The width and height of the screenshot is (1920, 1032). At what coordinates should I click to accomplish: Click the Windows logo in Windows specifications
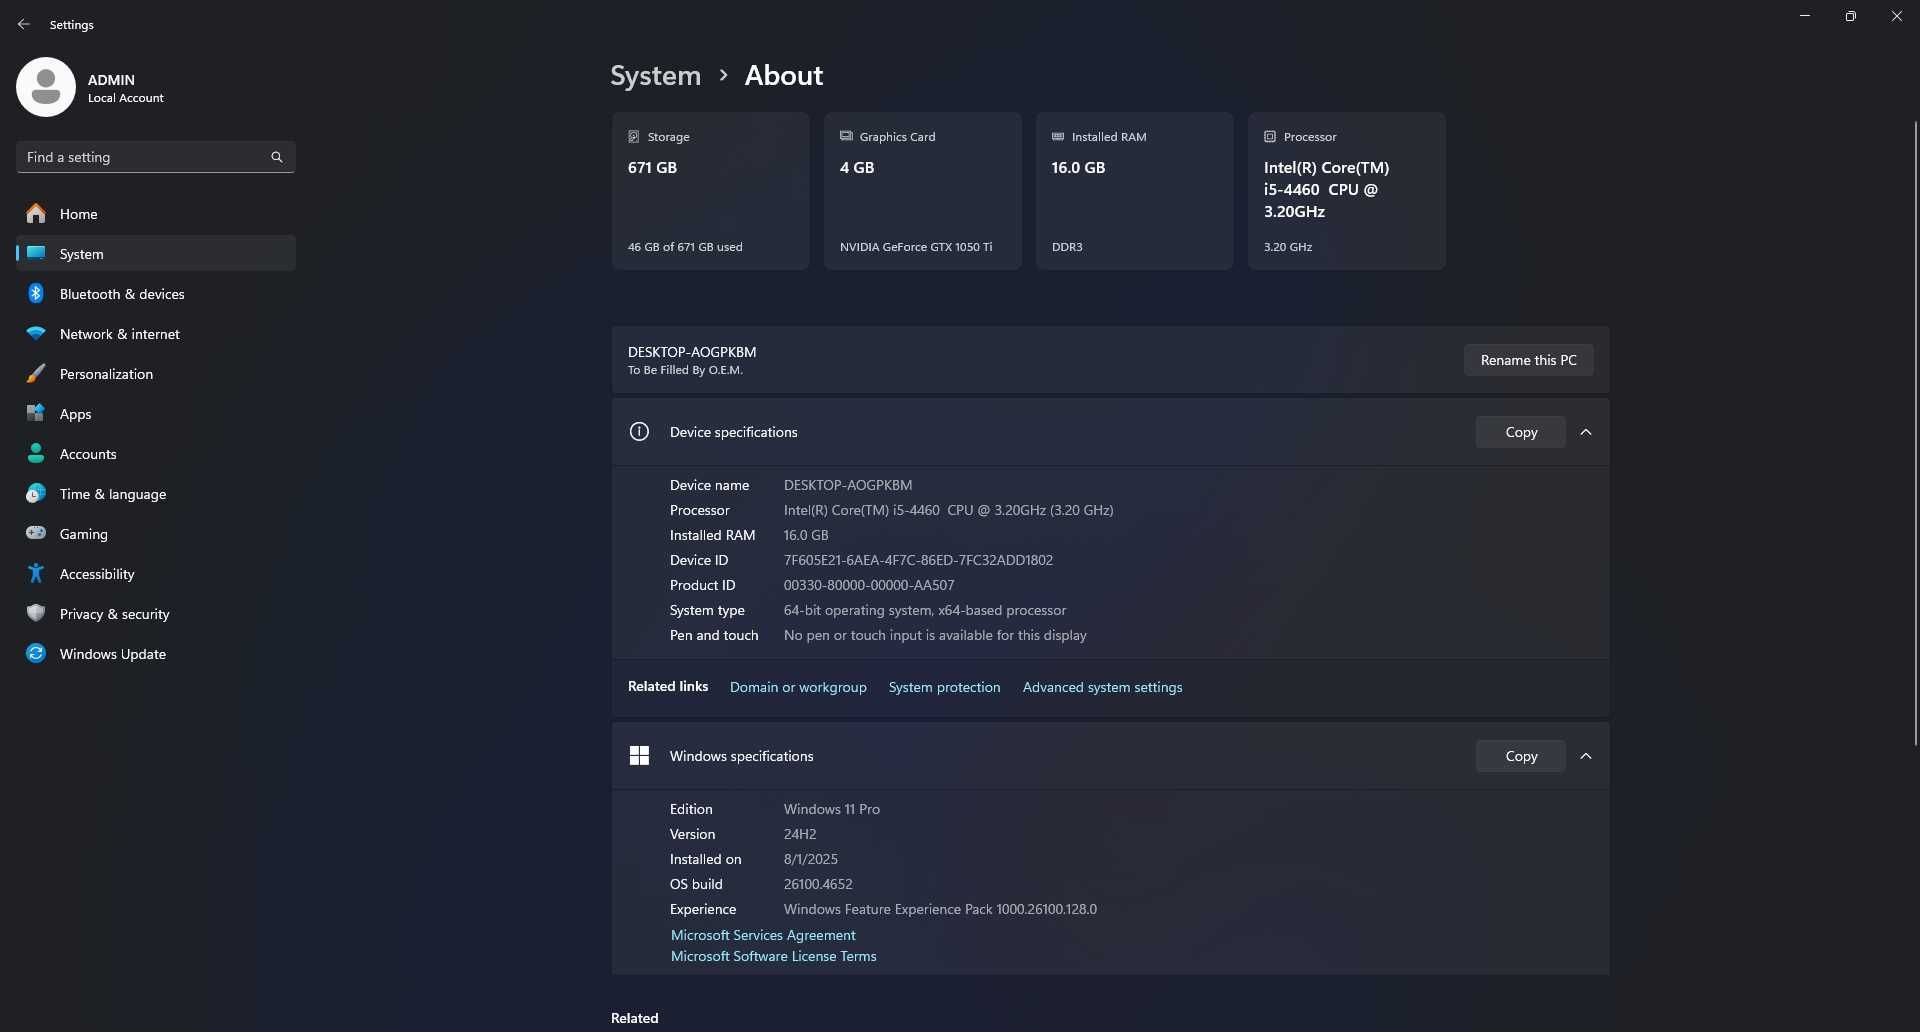639,756
